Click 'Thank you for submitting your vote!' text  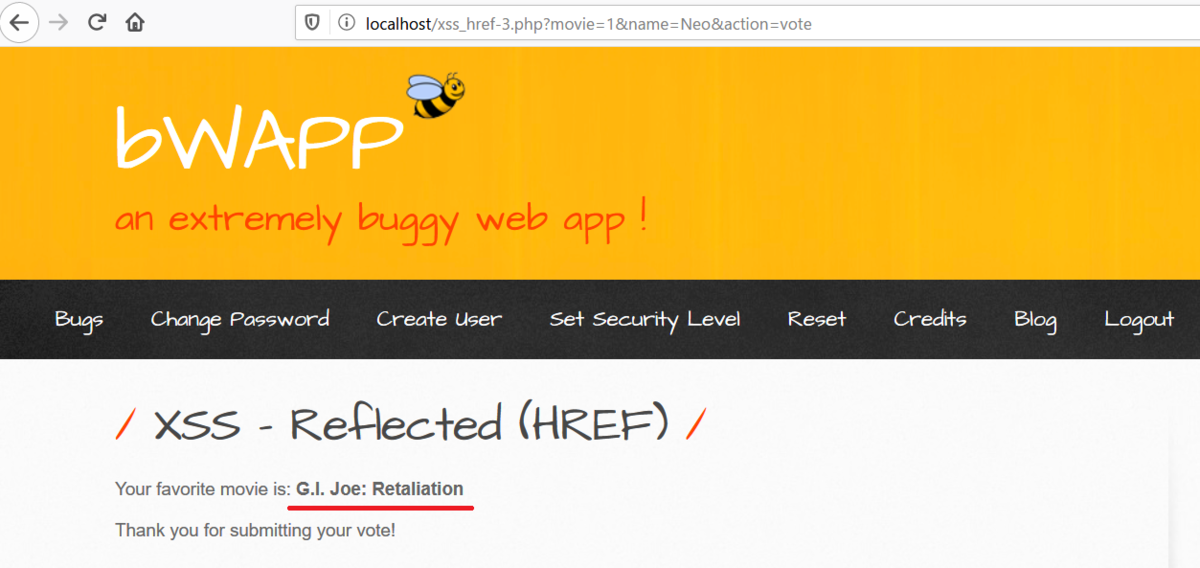tap(255, 530)
